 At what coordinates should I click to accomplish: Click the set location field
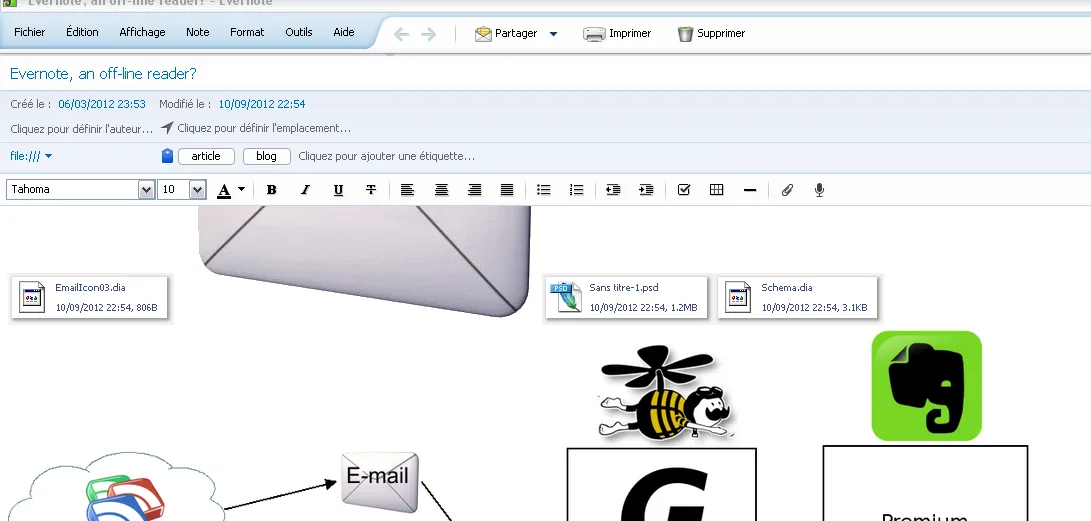[x=264, y=128]
